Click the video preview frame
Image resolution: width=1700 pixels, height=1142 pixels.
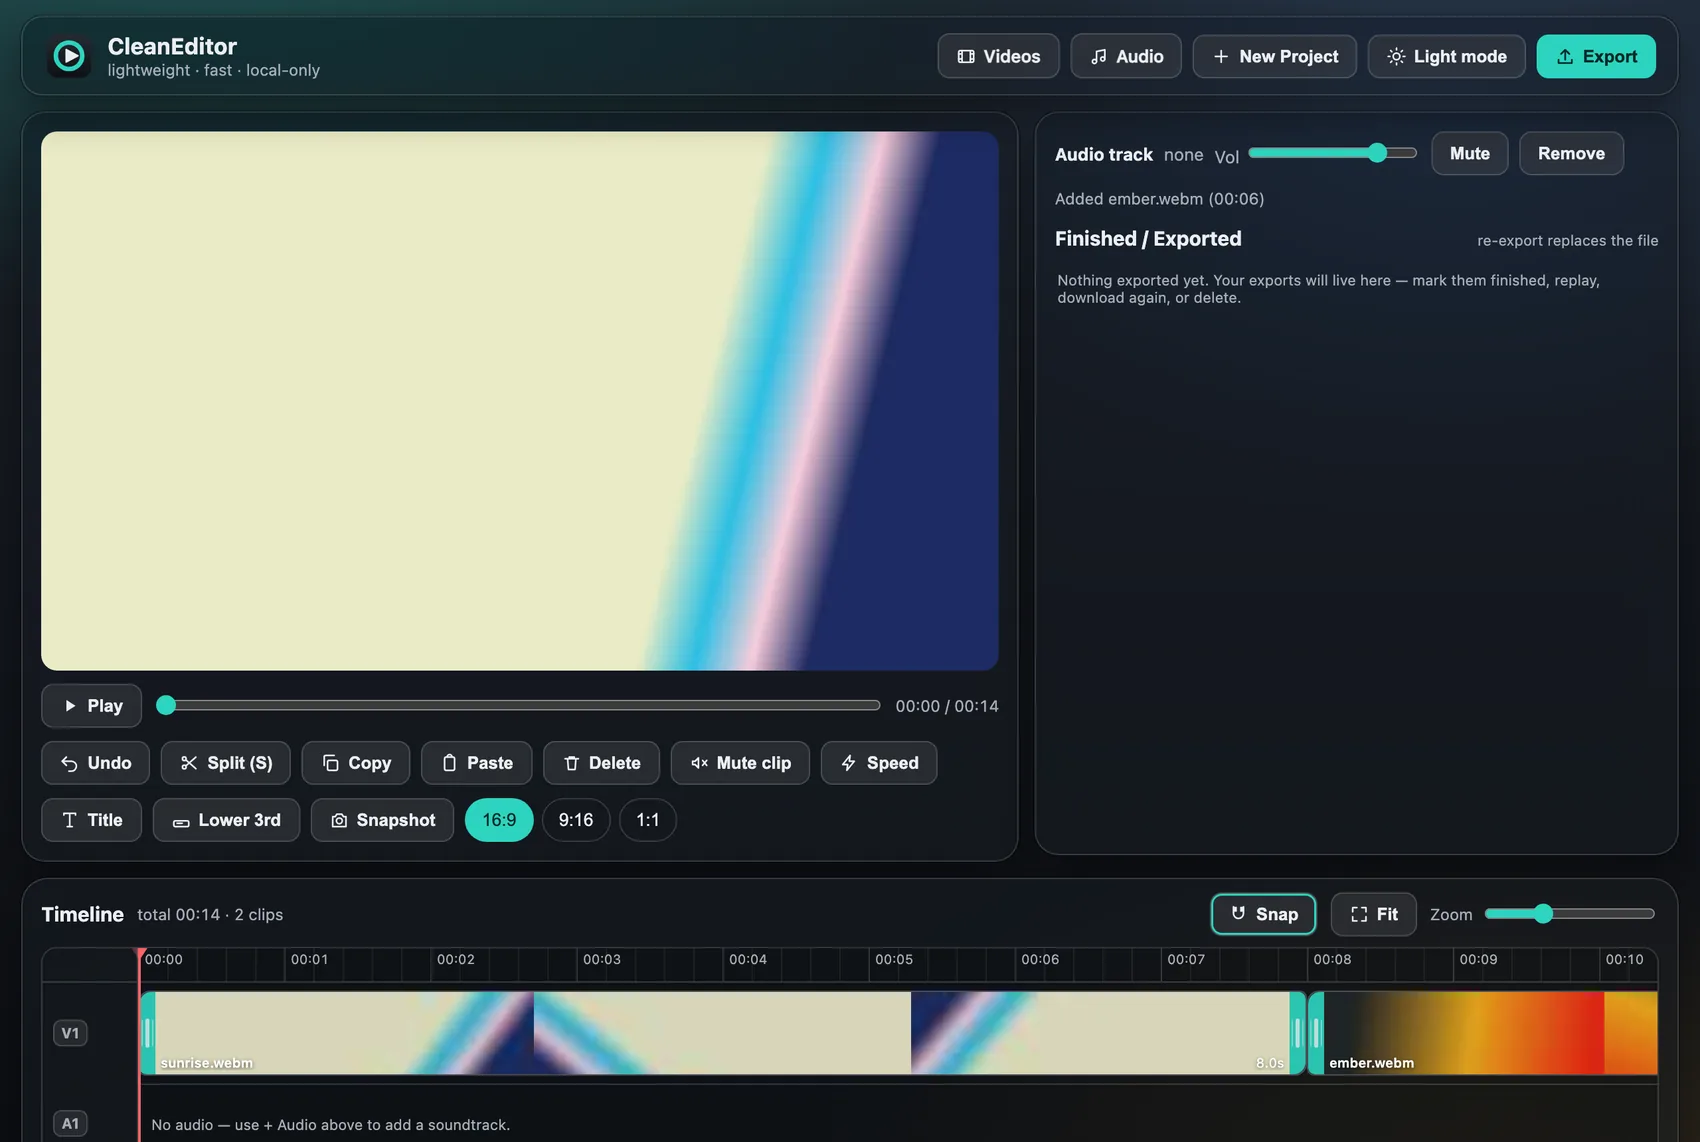(520, 401)
